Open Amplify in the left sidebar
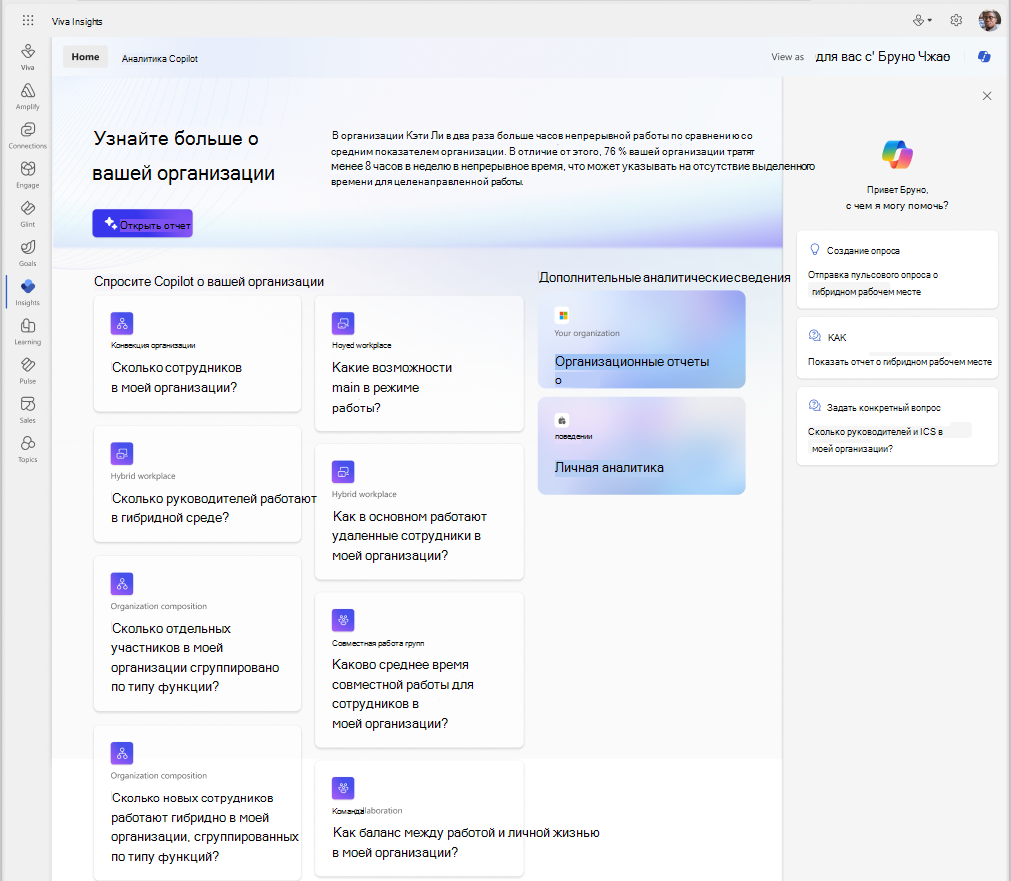 click(x=28, y=96)
